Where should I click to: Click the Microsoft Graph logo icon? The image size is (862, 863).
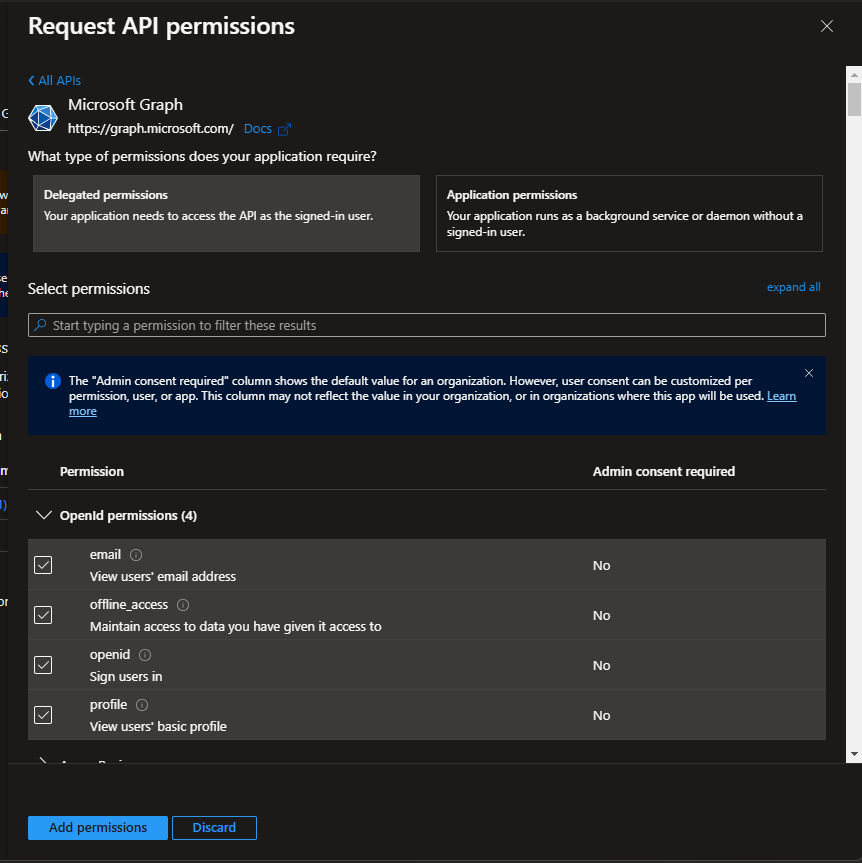[x=43, y=117]
